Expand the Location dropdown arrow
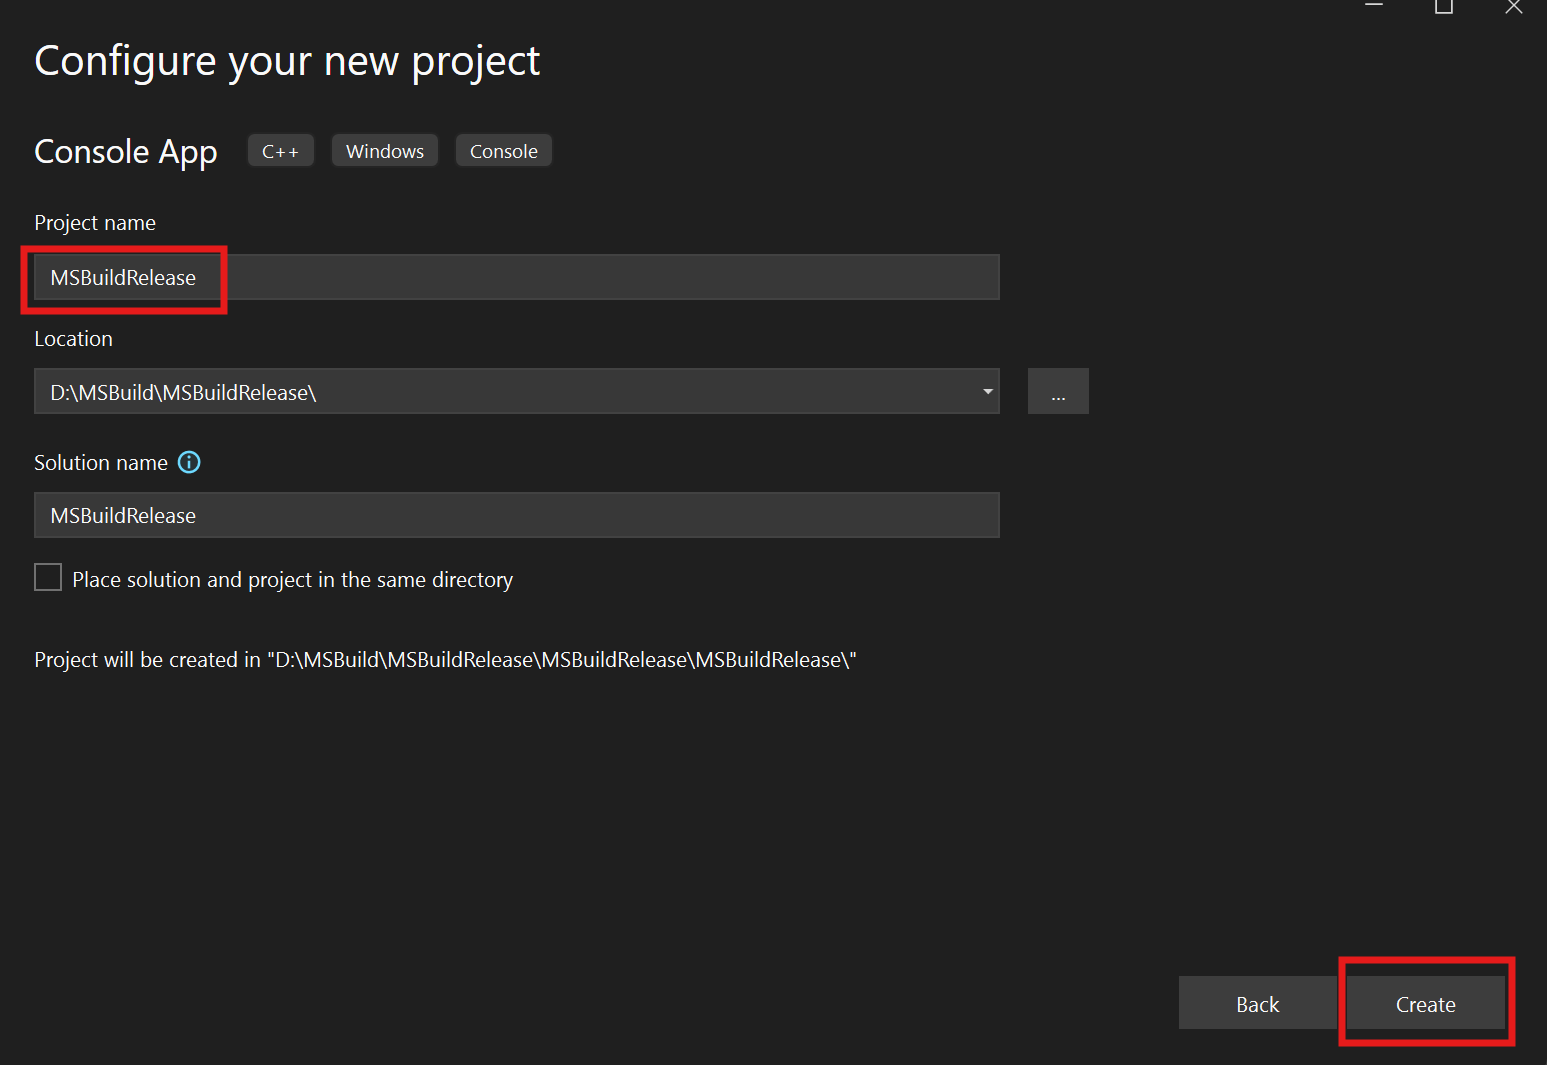Viewport: 1547px width, 1065px height. (x=987, y=392)
